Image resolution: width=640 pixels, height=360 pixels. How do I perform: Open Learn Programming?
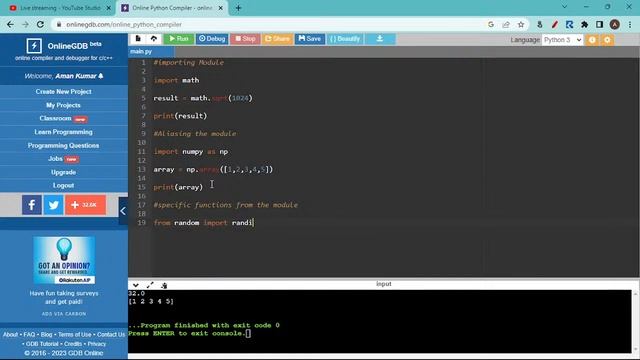click(x=63, y=132)
